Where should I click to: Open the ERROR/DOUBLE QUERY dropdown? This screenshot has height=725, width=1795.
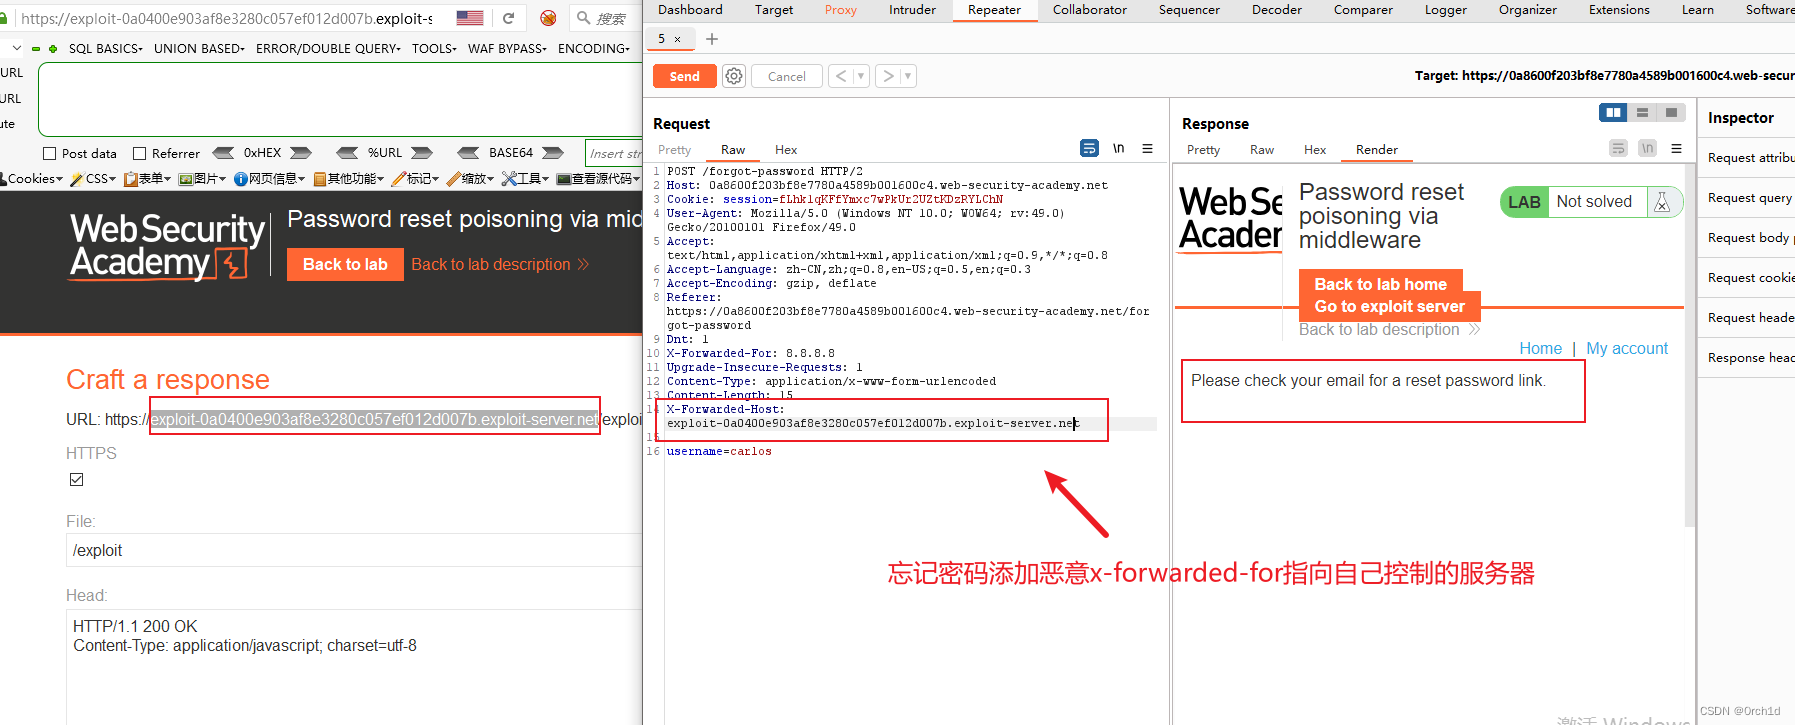click(x=328, y=48)
